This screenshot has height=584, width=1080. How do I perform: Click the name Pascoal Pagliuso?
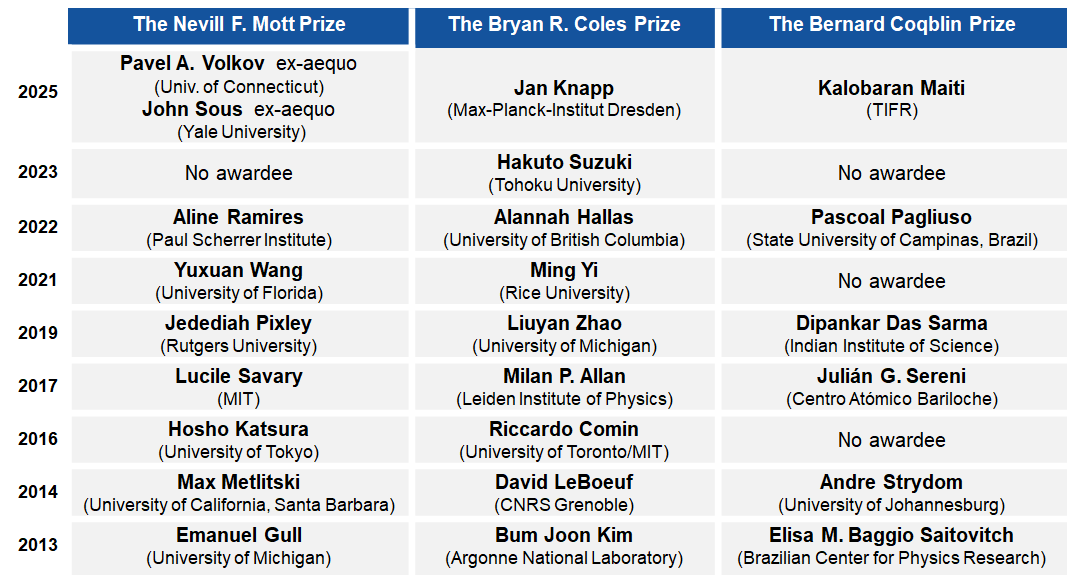[x=891, y=217]
